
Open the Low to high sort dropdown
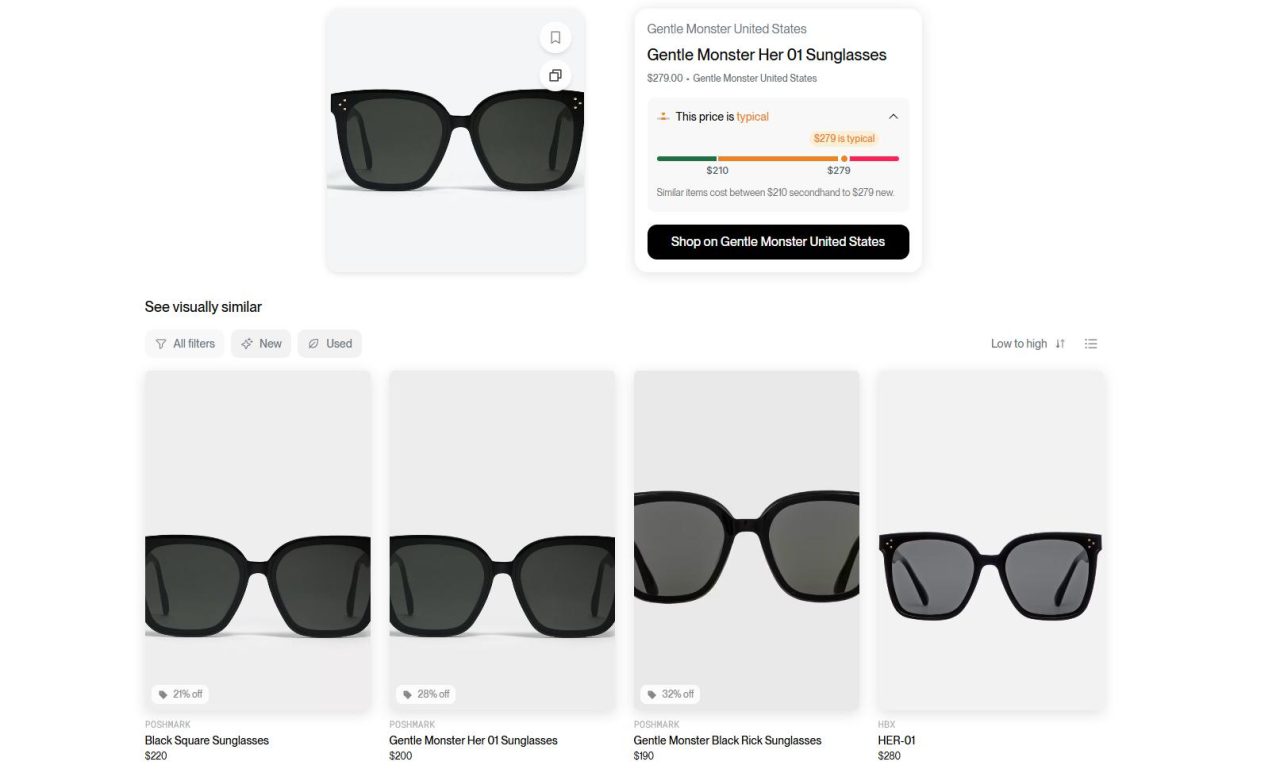coord(1018,344)
